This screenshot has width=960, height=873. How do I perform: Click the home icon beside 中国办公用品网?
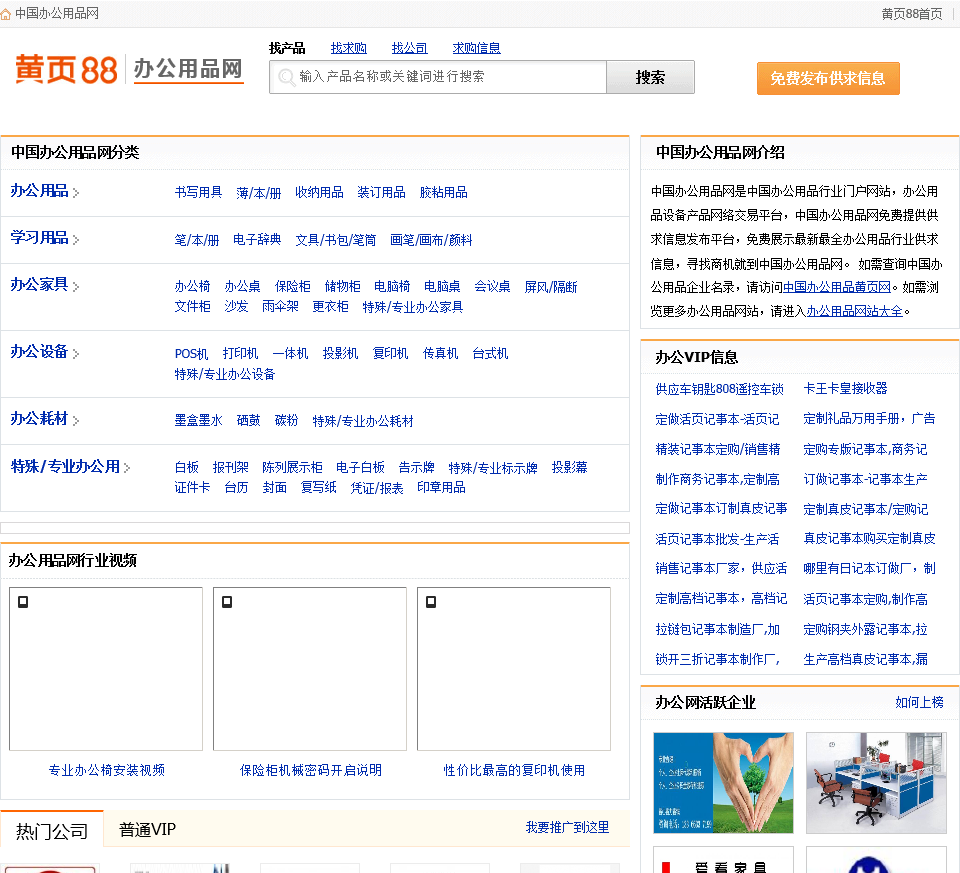(x=6, y=14)
